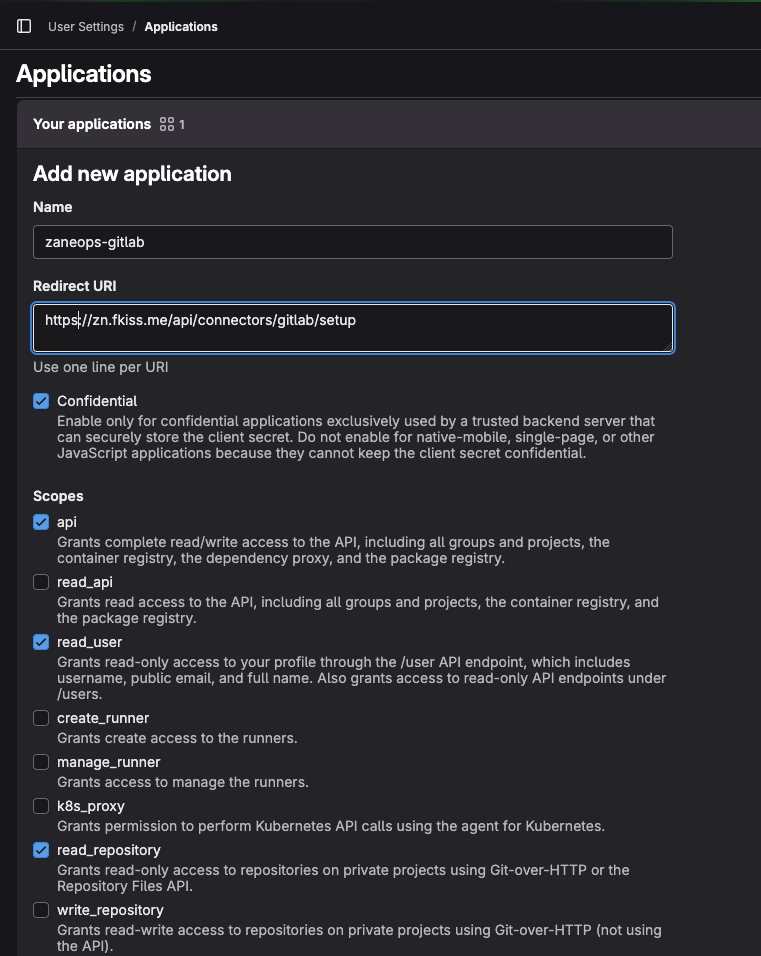761x956 pixels.
Task: Focus the Name input field
Action: click(x=352, y=242)
